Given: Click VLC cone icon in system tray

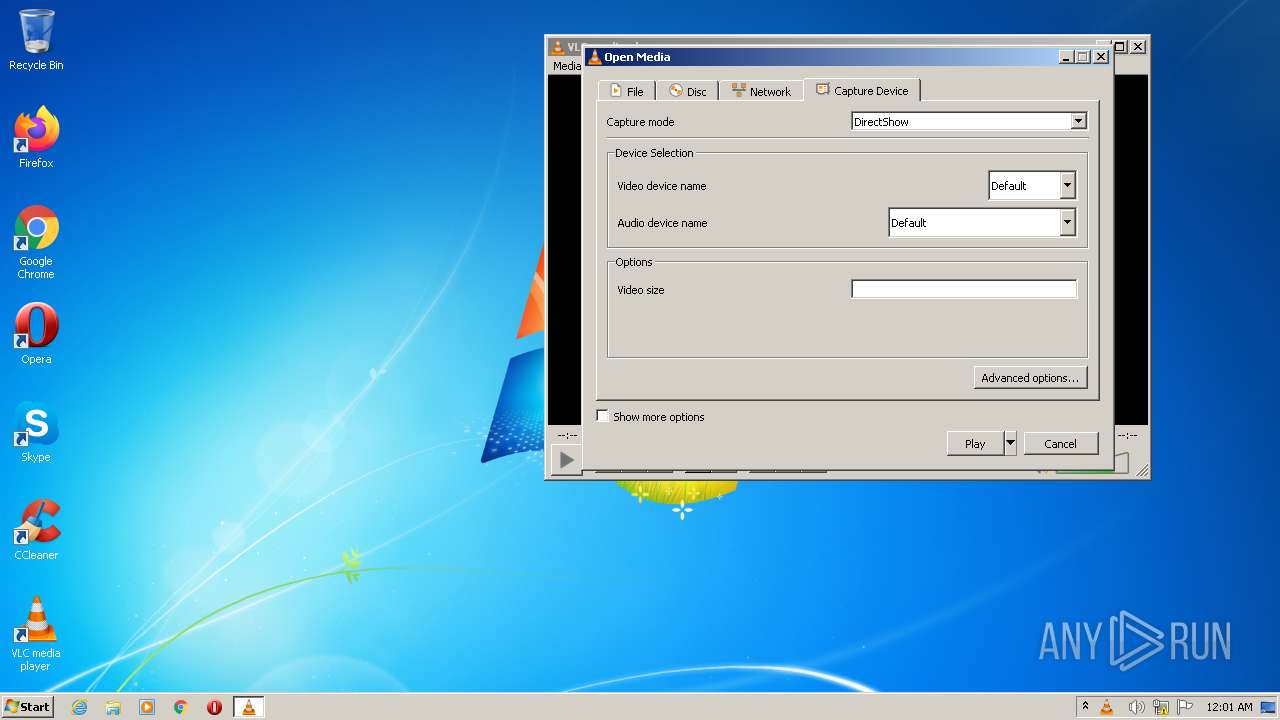Looking at the screenshot, I should [x=1107, y=707].
